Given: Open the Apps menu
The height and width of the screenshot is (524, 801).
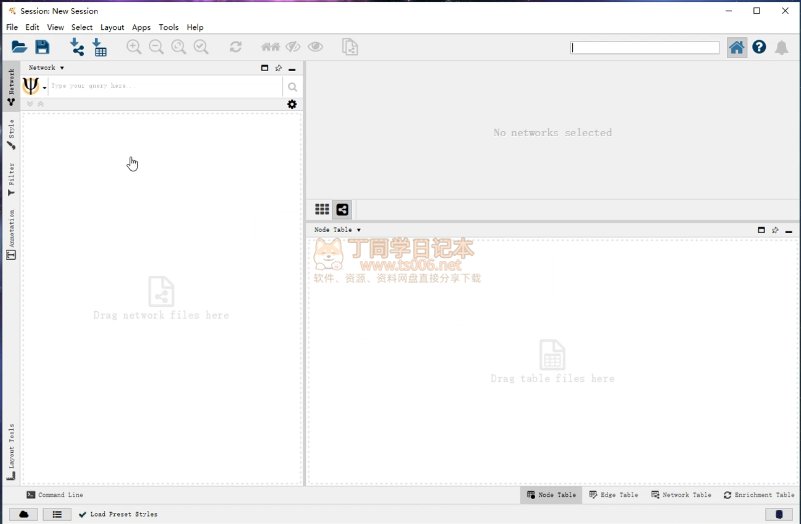Looking at the screenshot, I should (141, 27).
